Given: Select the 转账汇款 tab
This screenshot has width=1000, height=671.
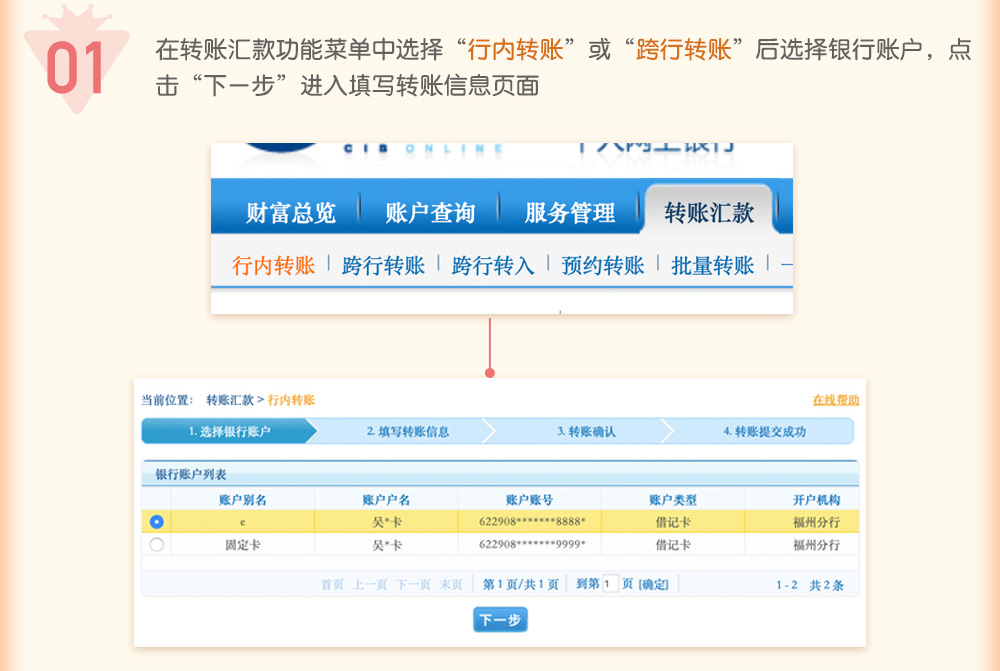Looking at the screenshot, I should tap(709, 212).
